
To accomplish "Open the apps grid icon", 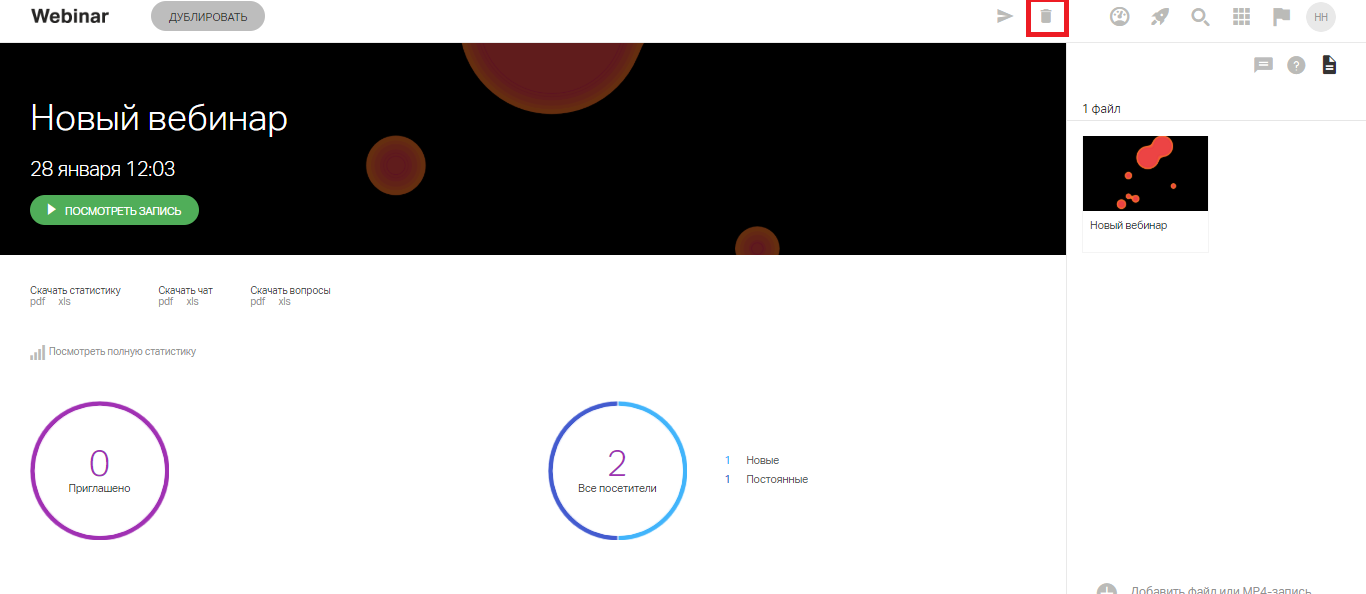I will [x=1241, y=16].
